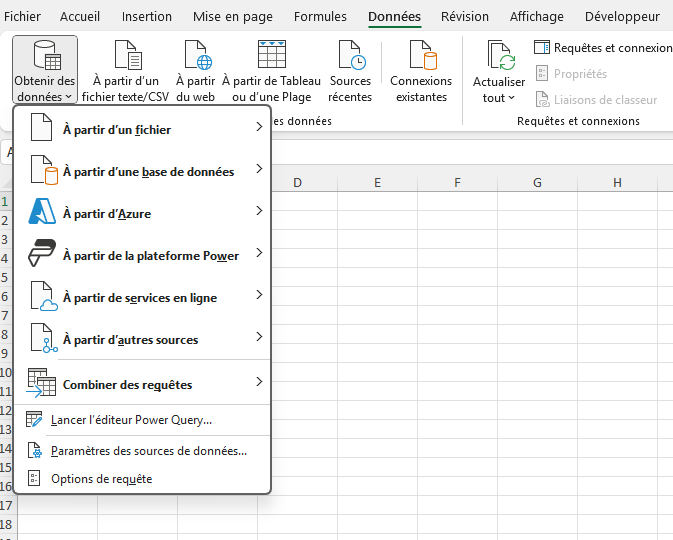The image size is (673, 540).
Task: Click the Requêtes et connexions pane icon
Action: click(x=542, y=47)
